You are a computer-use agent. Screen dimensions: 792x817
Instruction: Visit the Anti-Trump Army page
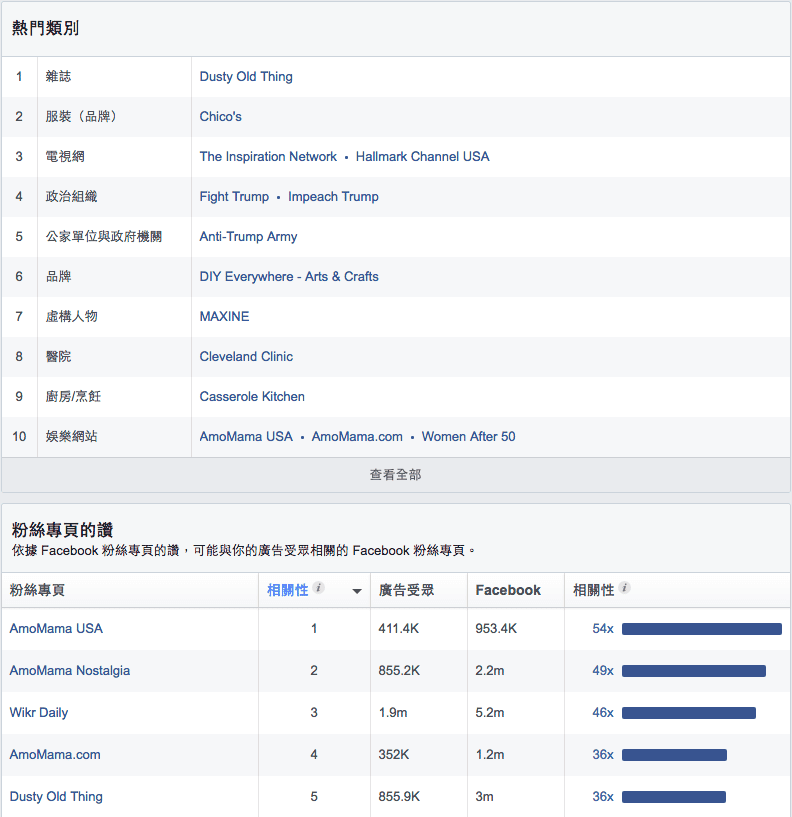pos(248,237)
